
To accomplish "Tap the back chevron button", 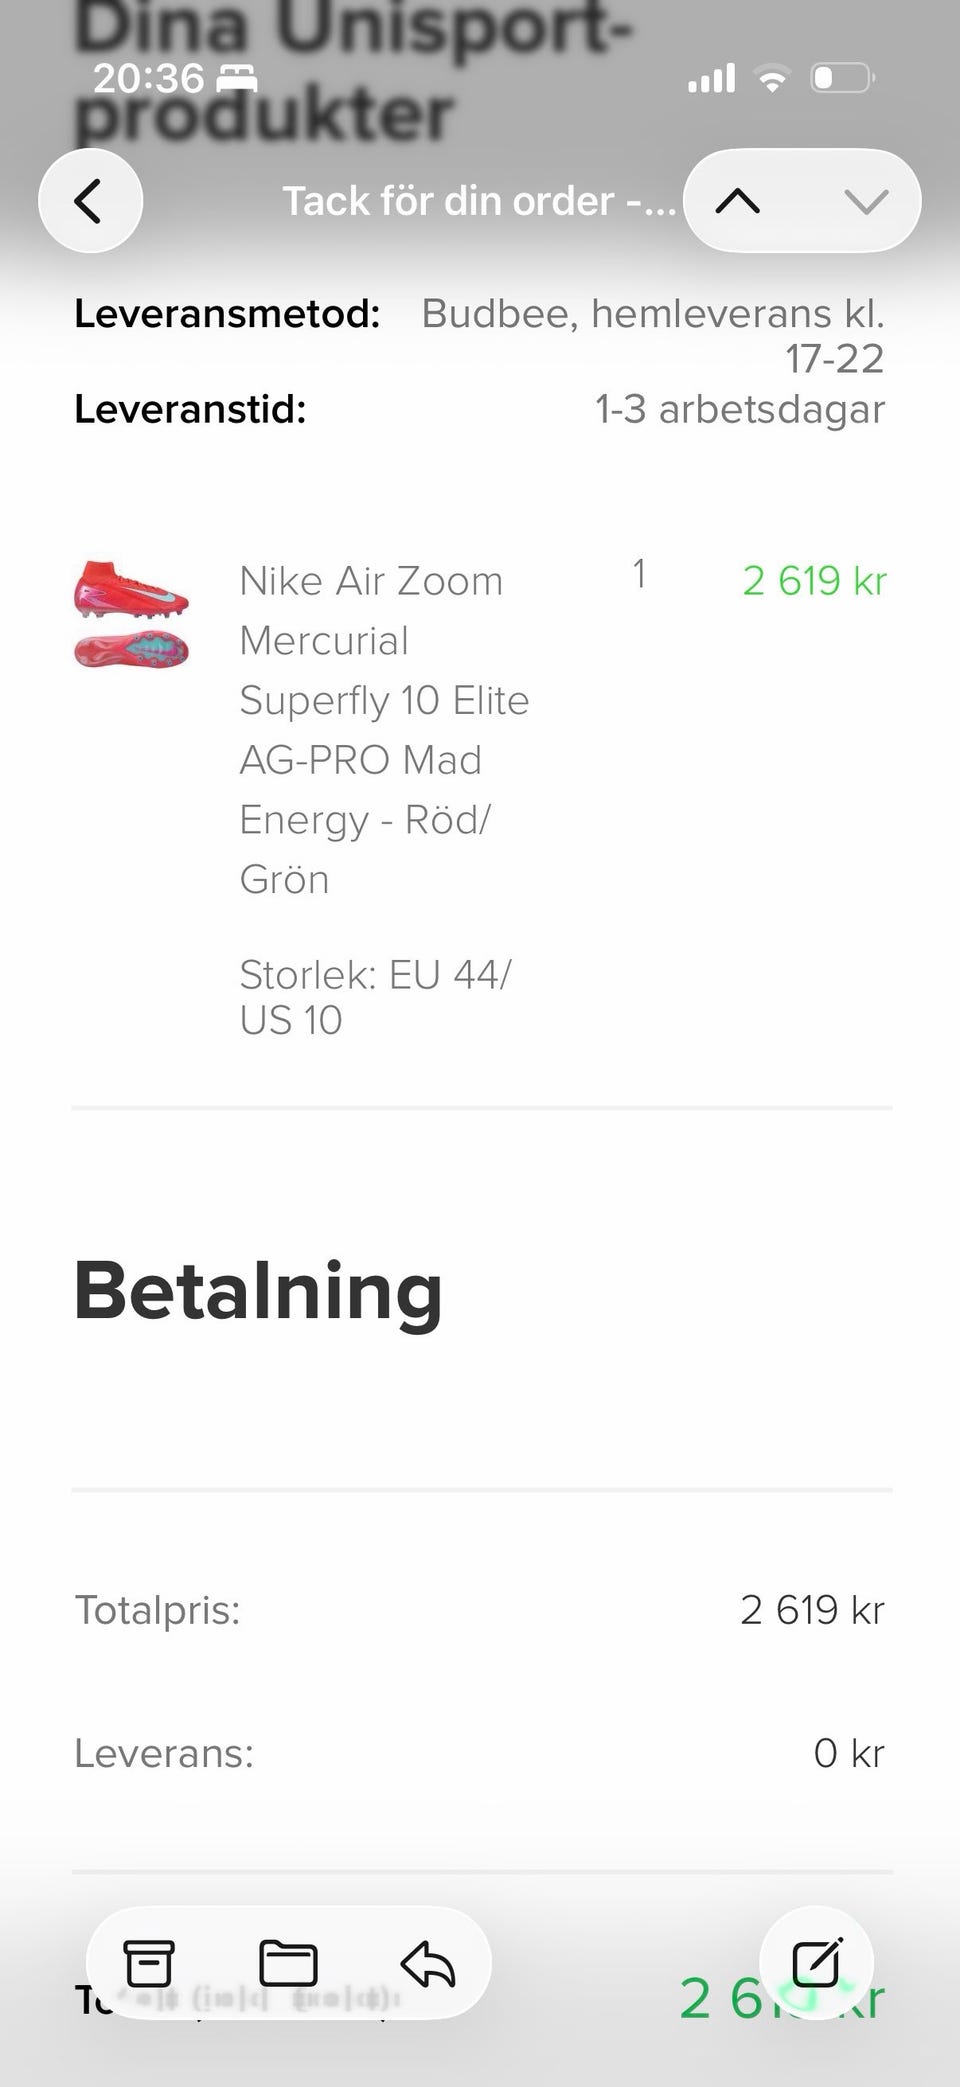I will [90, 201].
